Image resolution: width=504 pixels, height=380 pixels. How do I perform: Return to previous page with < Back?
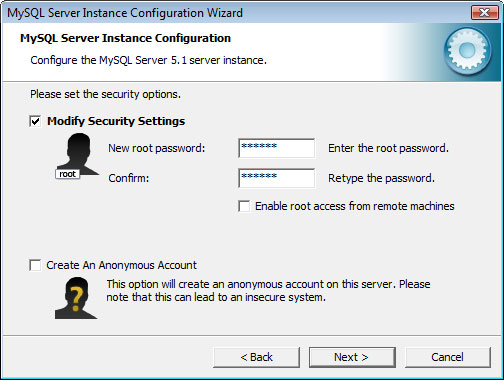click(256, 357)
